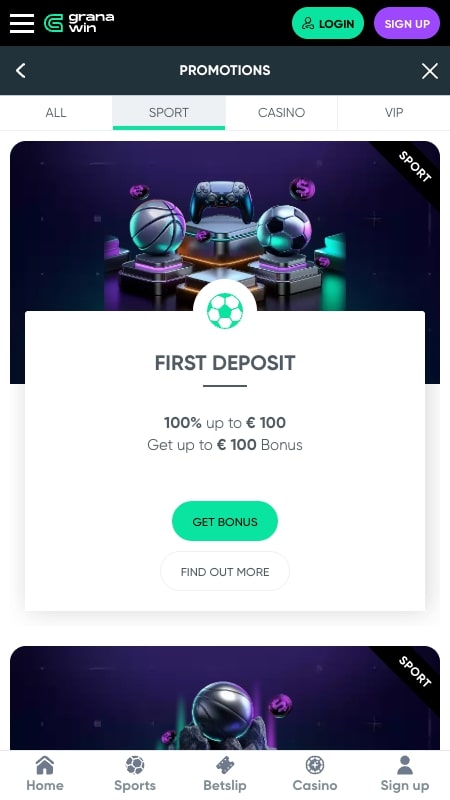Click the purple SIGN UP button

pos(407,23)
